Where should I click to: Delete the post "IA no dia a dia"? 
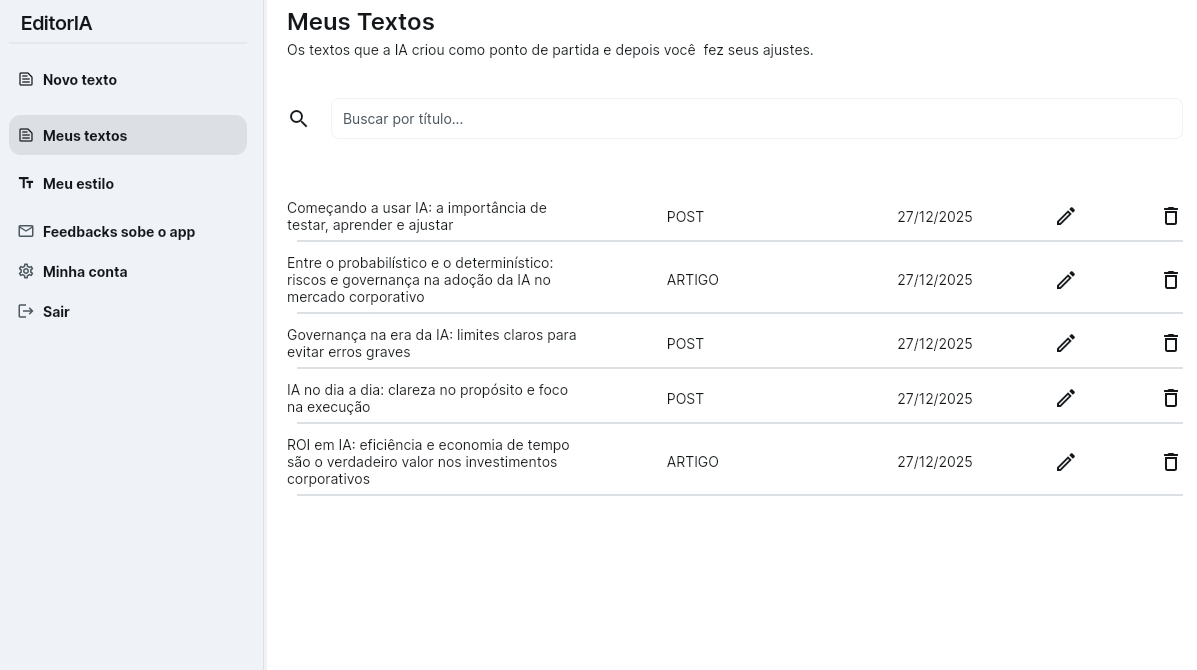point(1170,398)
